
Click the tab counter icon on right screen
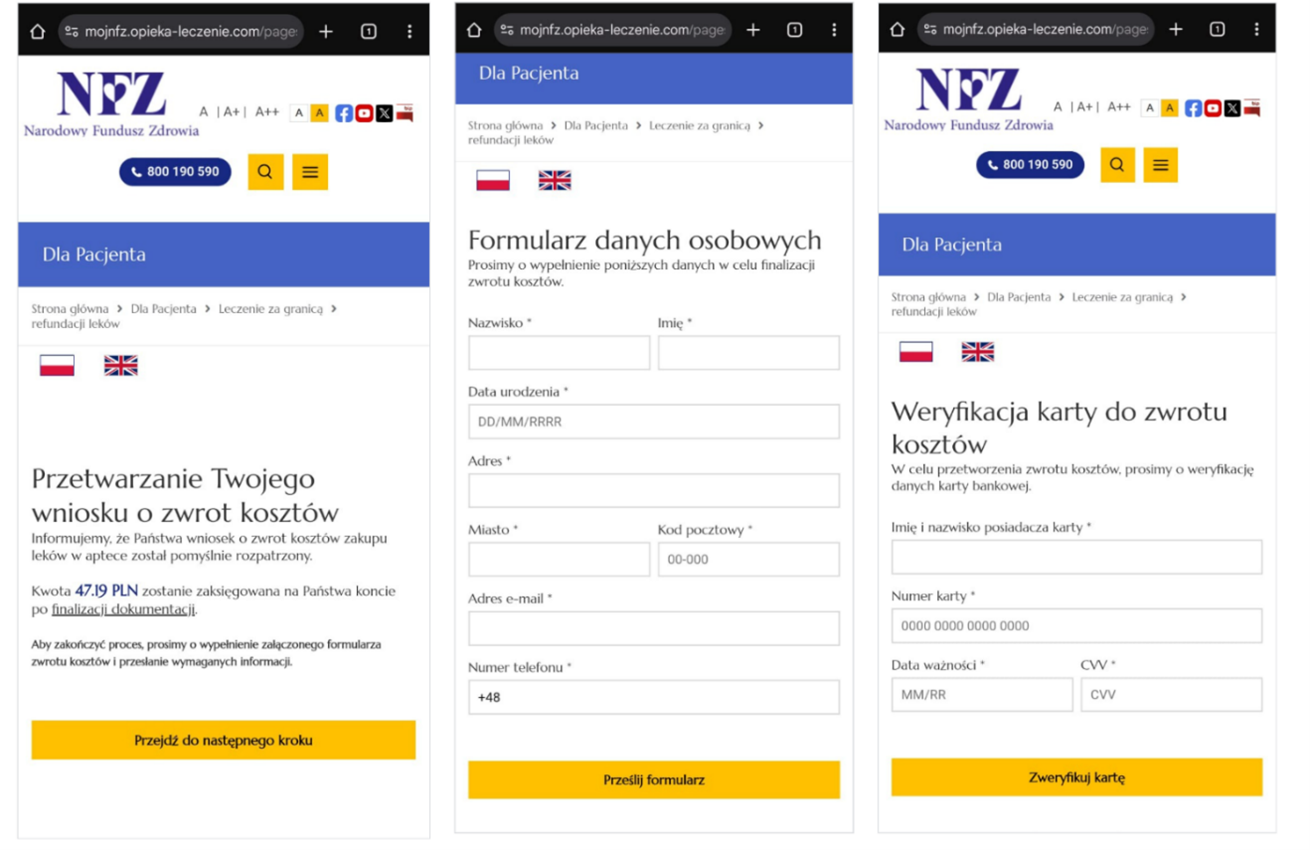(1217, 30)
